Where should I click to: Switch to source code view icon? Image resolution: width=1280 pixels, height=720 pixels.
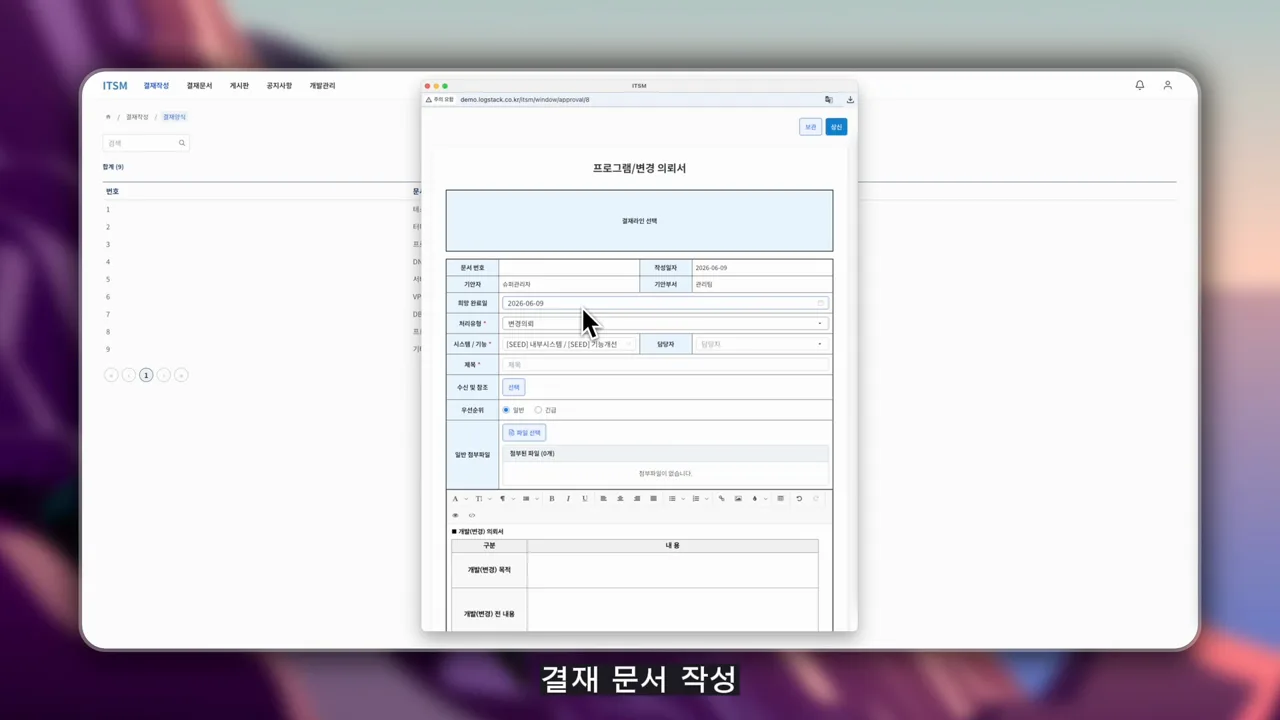(472, 515)
